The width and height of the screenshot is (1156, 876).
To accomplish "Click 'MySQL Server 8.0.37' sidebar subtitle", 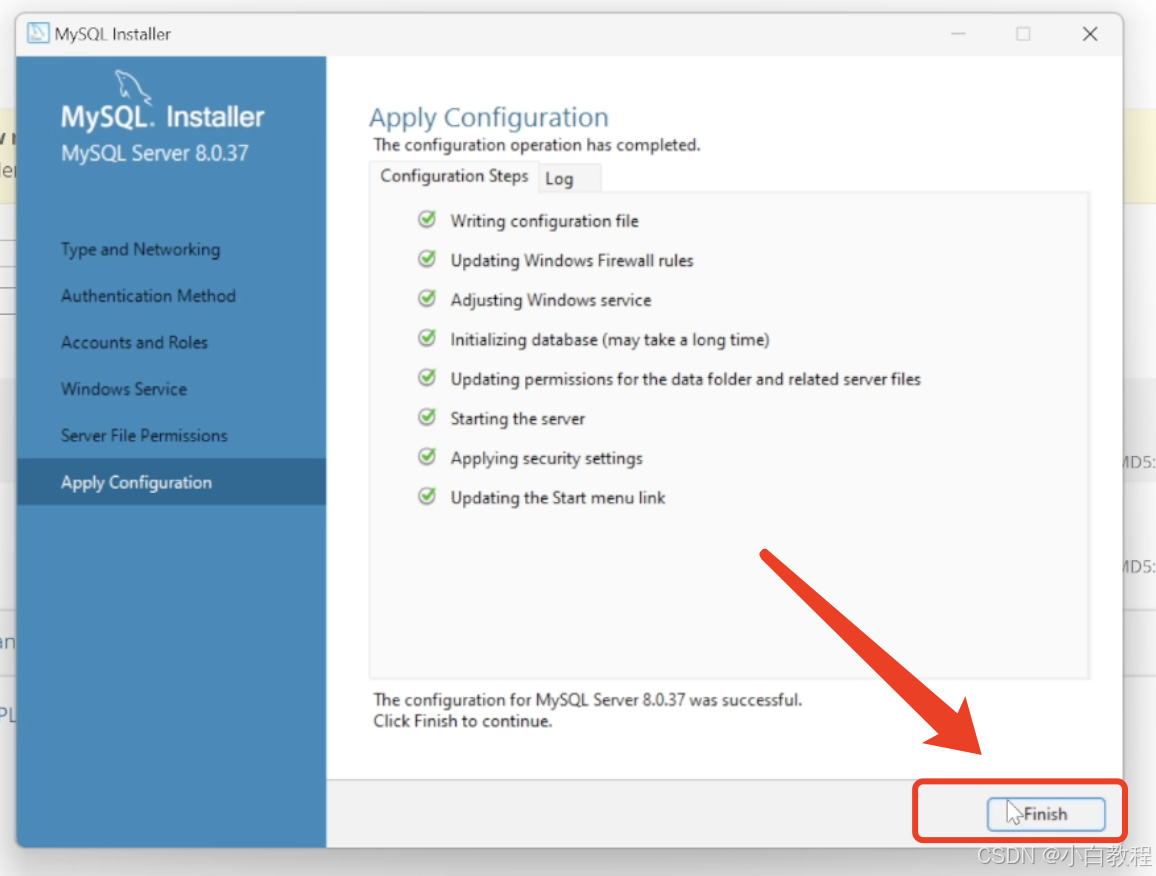I will (155, 153).
